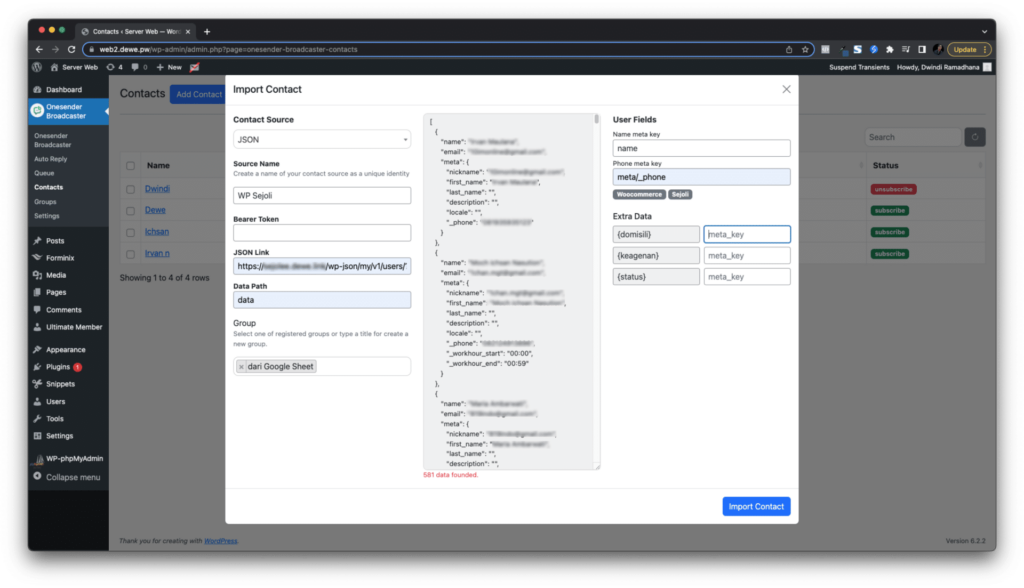Open the Contact Source JSON dropdown
This screenshot has height=588, width=1024.
[x=321, y=140]
